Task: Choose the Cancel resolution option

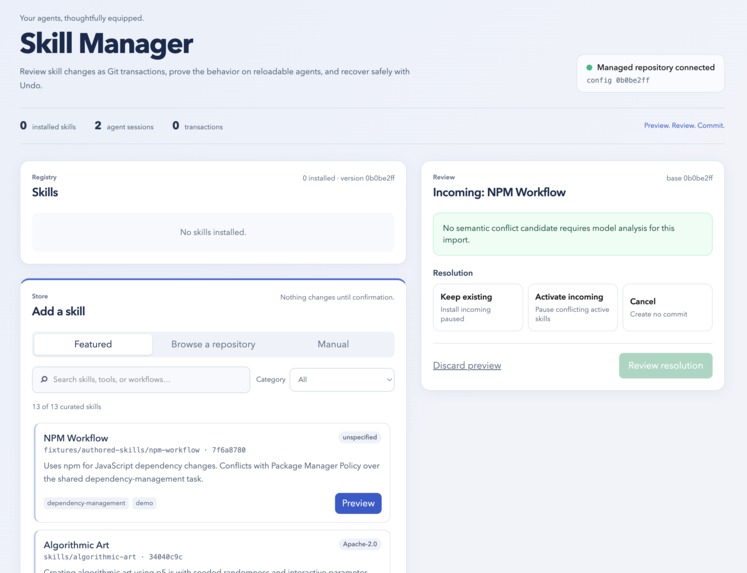Action: coord(667,307)
